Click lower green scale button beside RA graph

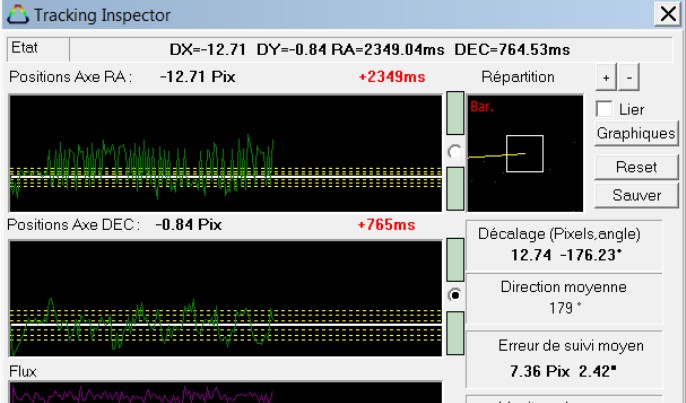[x=455, y=187]
